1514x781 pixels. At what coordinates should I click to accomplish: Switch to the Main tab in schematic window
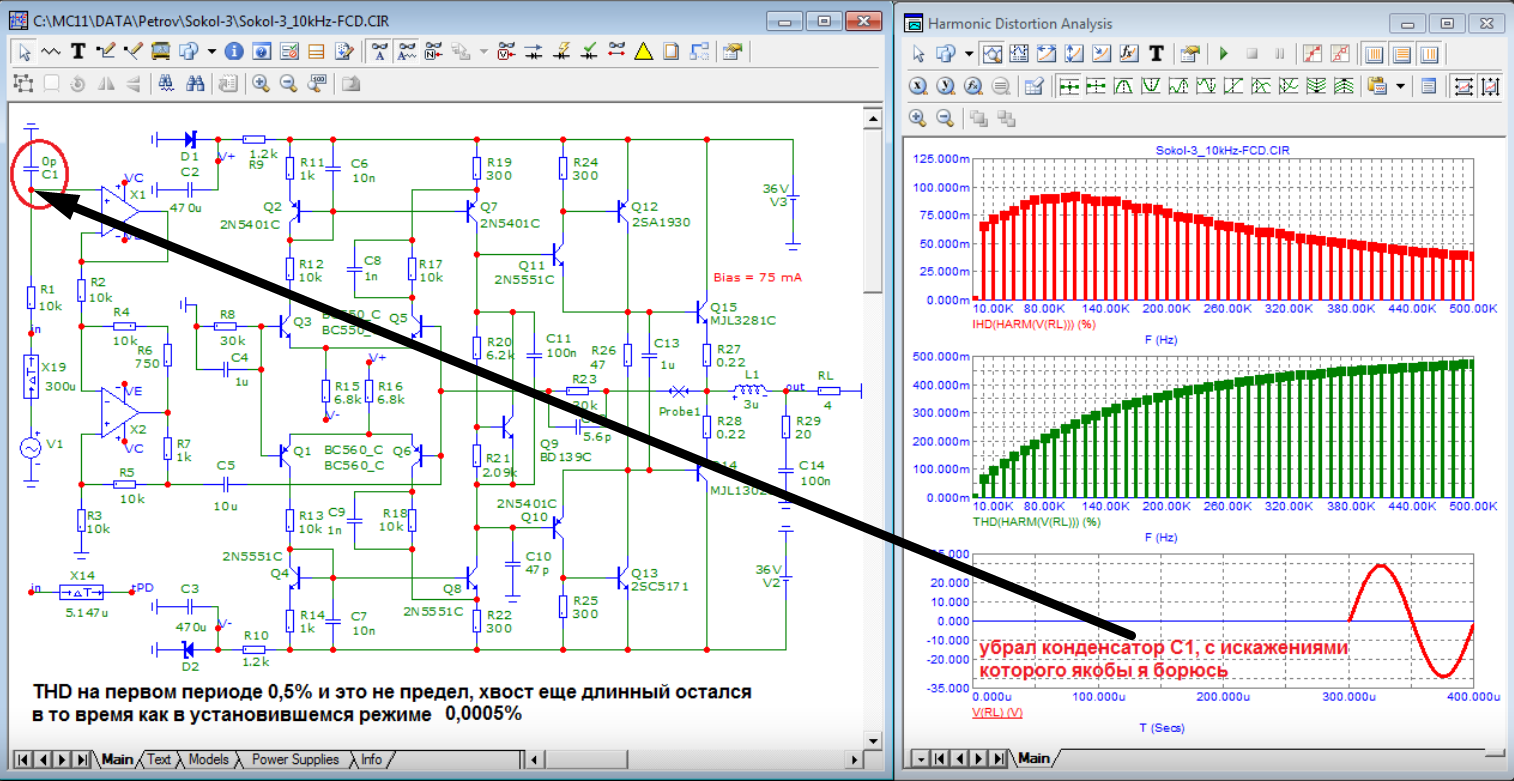click(117, 760)
